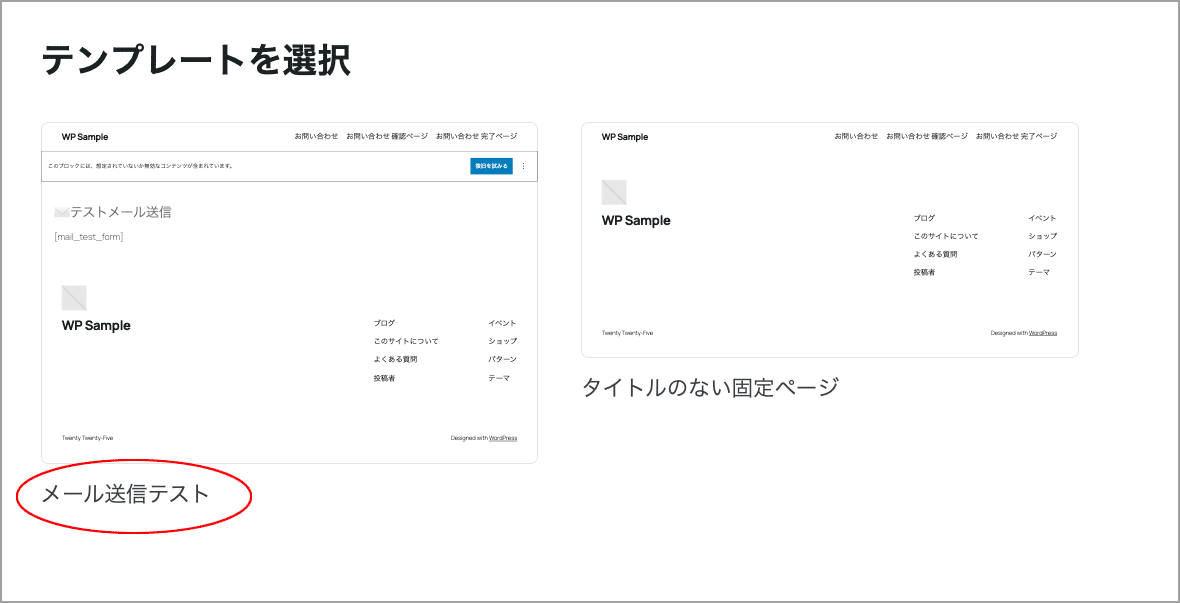This screenshot has width=1180, height=603.
Task: Click the gray logo placeholder in the left template
Action: click(x=74, y=297)
